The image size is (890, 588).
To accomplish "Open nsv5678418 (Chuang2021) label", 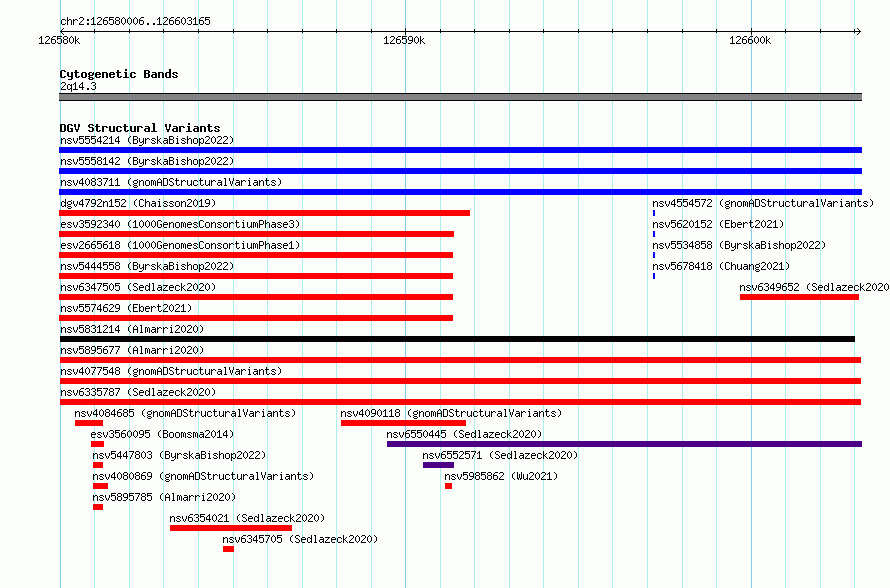I will 721,266.
